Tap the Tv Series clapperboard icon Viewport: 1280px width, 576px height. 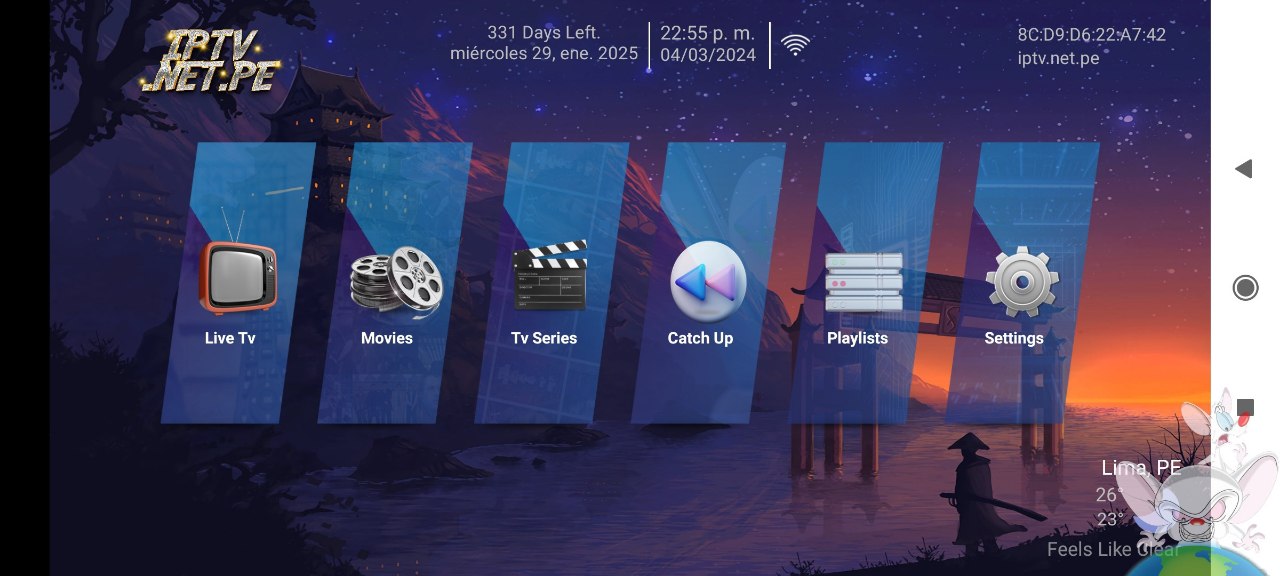(549, 275)
